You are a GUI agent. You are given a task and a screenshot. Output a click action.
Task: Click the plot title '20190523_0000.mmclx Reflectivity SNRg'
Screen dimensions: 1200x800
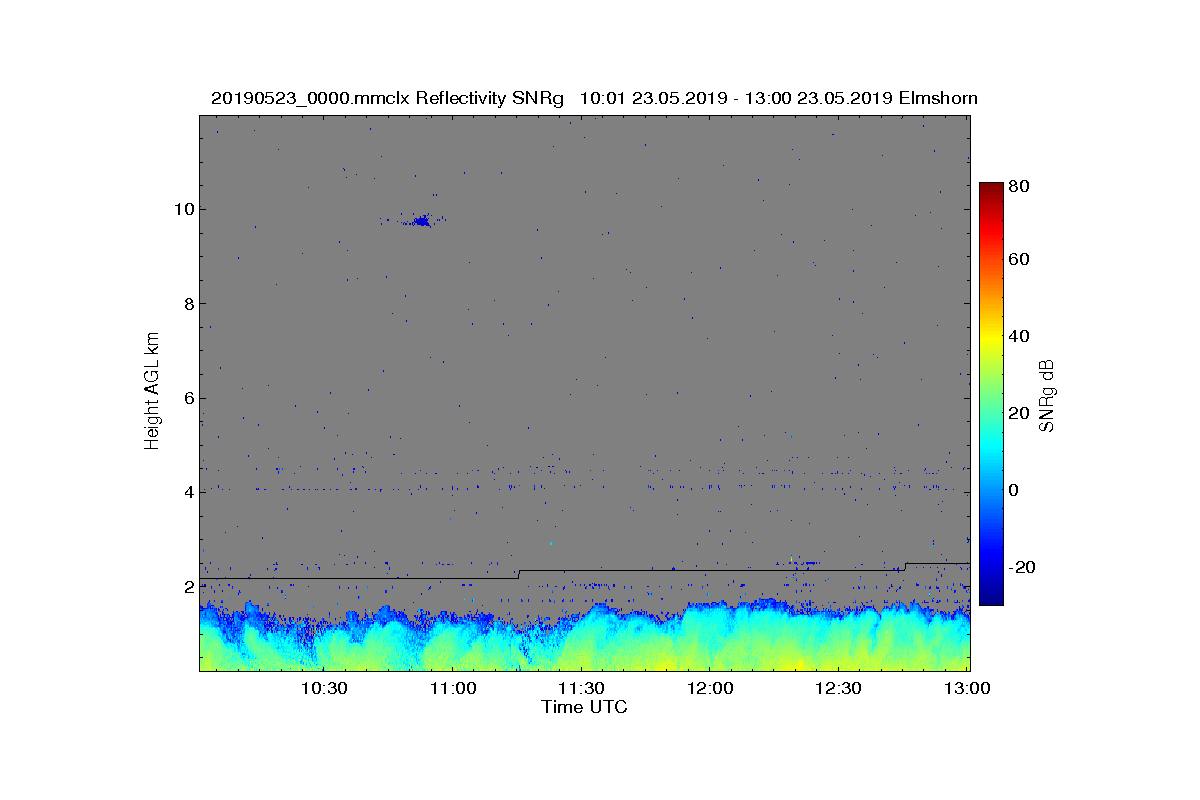click(389, 98)
